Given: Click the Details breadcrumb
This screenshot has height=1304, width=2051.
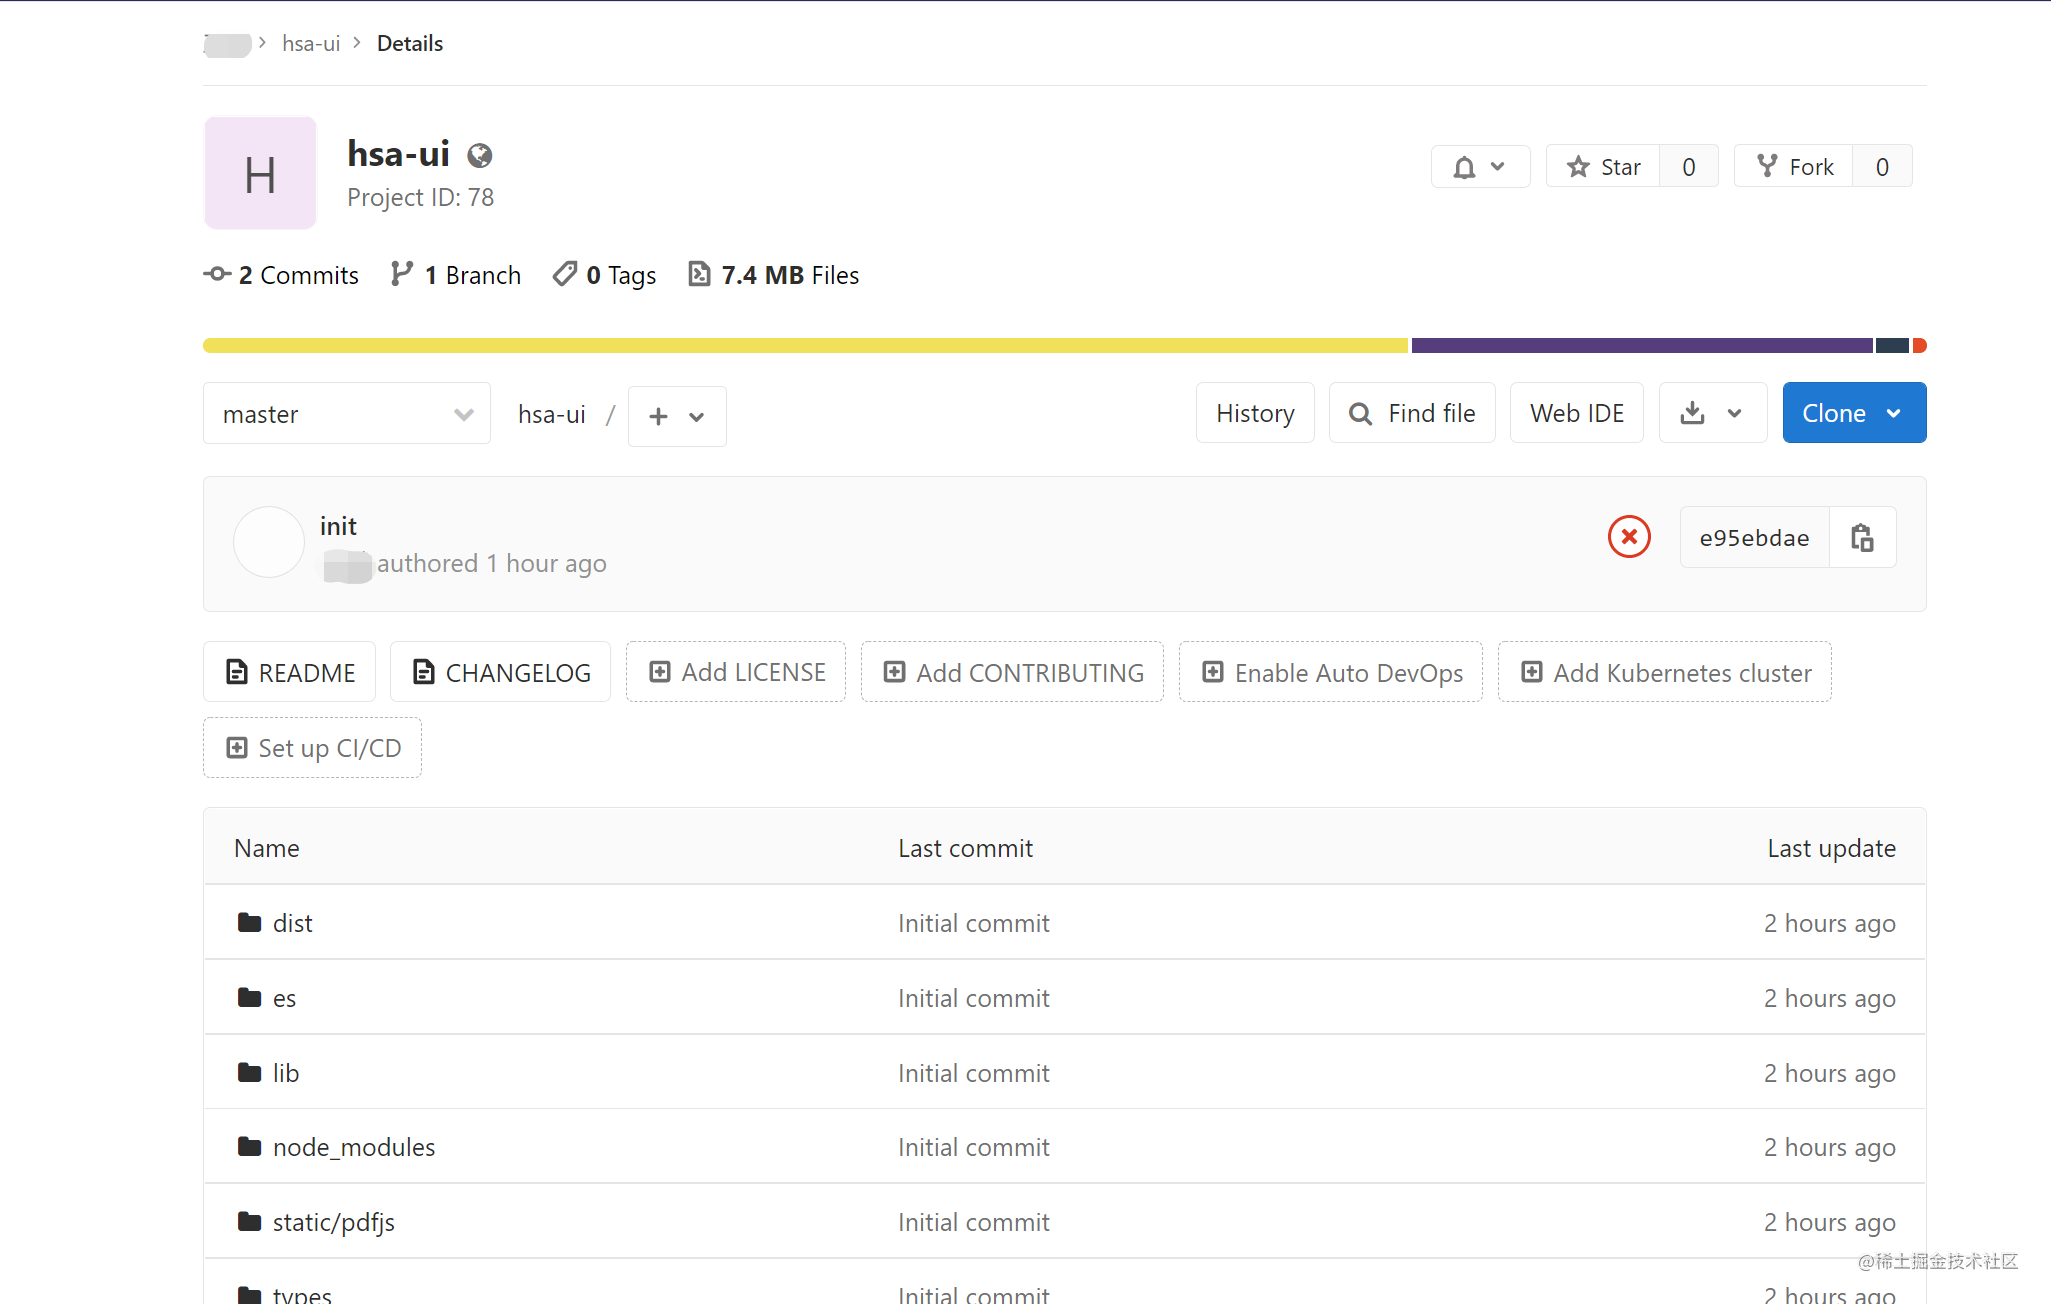Looking at the screenshot, I should (410, 43).
